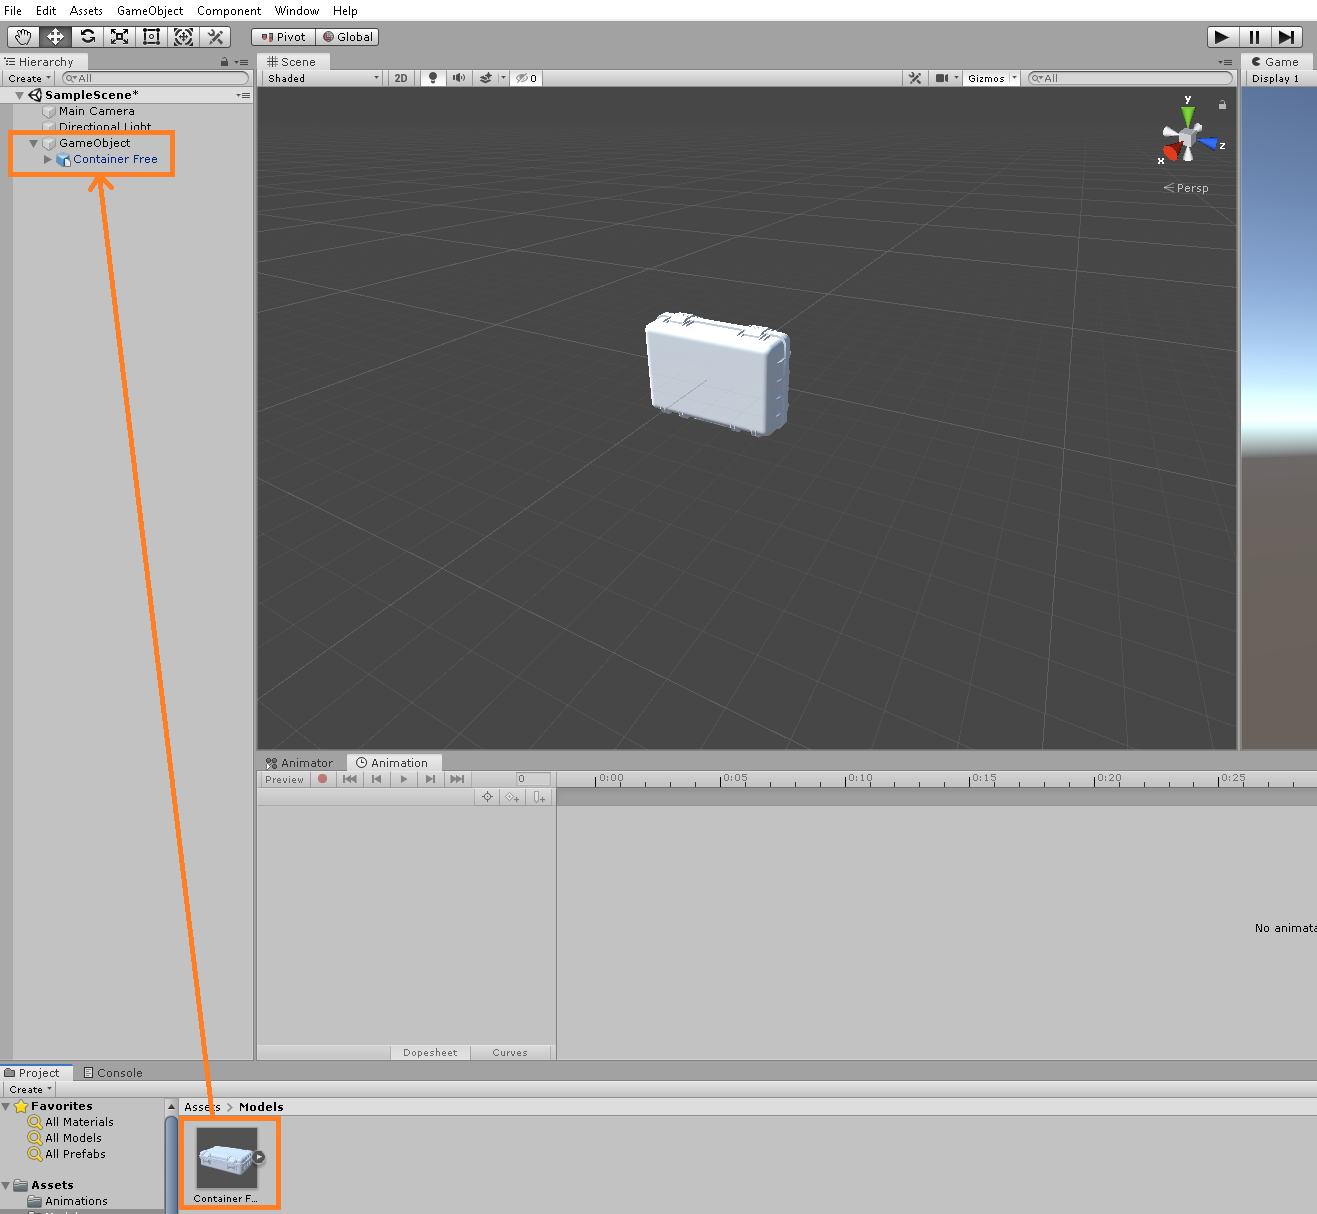Switch to the Animator tab

(x=299, y=762)
